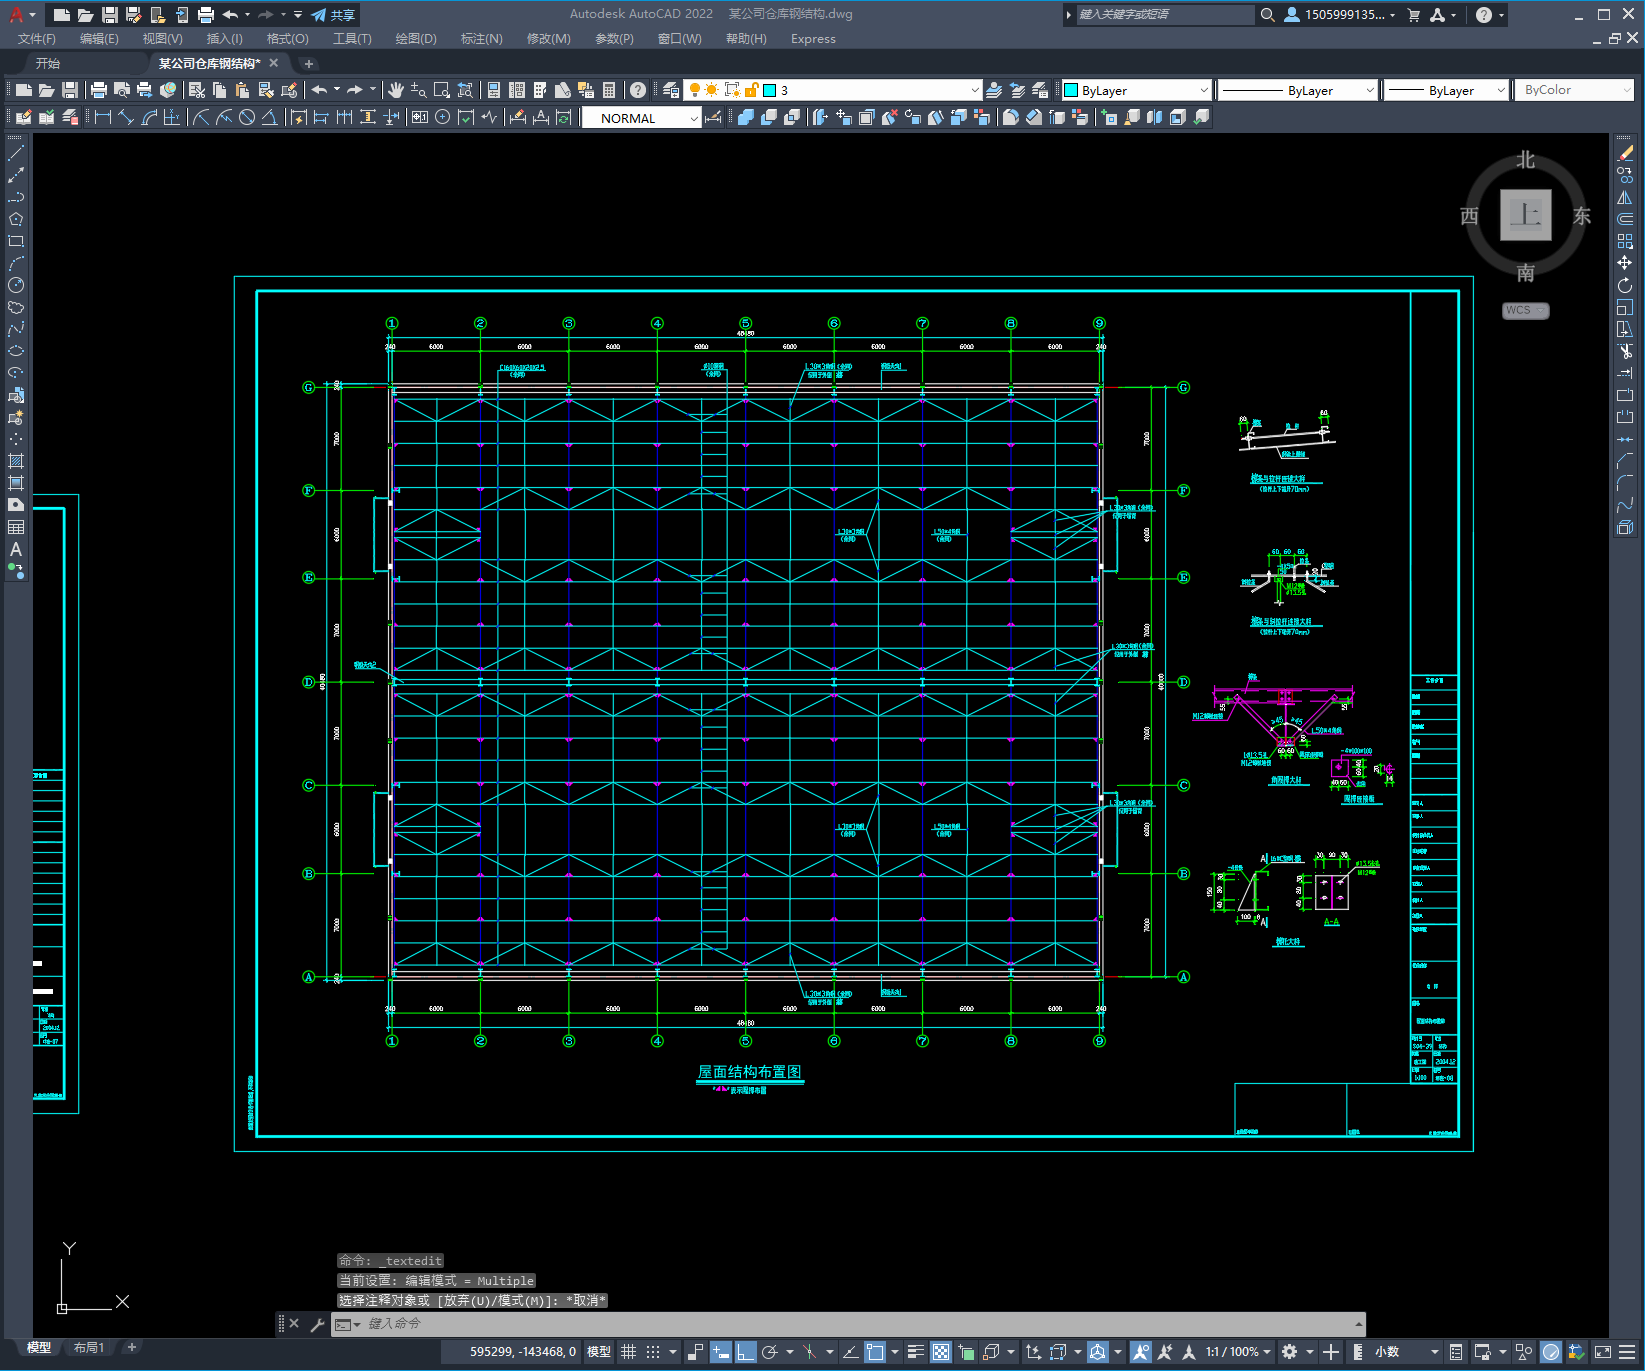Click the Save icon in quick access toolbar
Viewport: 1645px width, 1371px height.
click(110, 15)
